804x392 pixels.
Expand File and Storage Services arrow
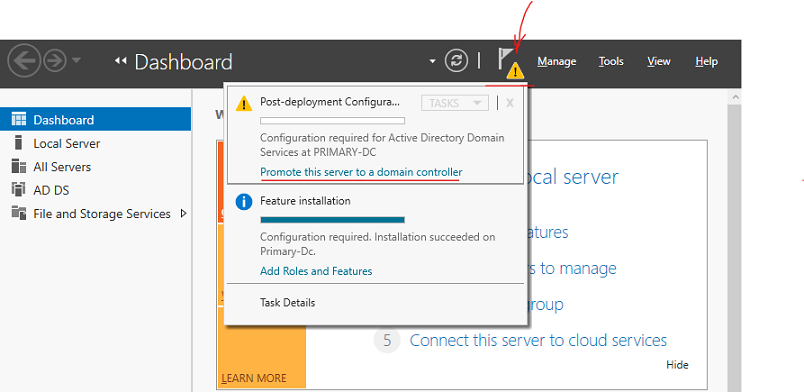tap(184, 213)
